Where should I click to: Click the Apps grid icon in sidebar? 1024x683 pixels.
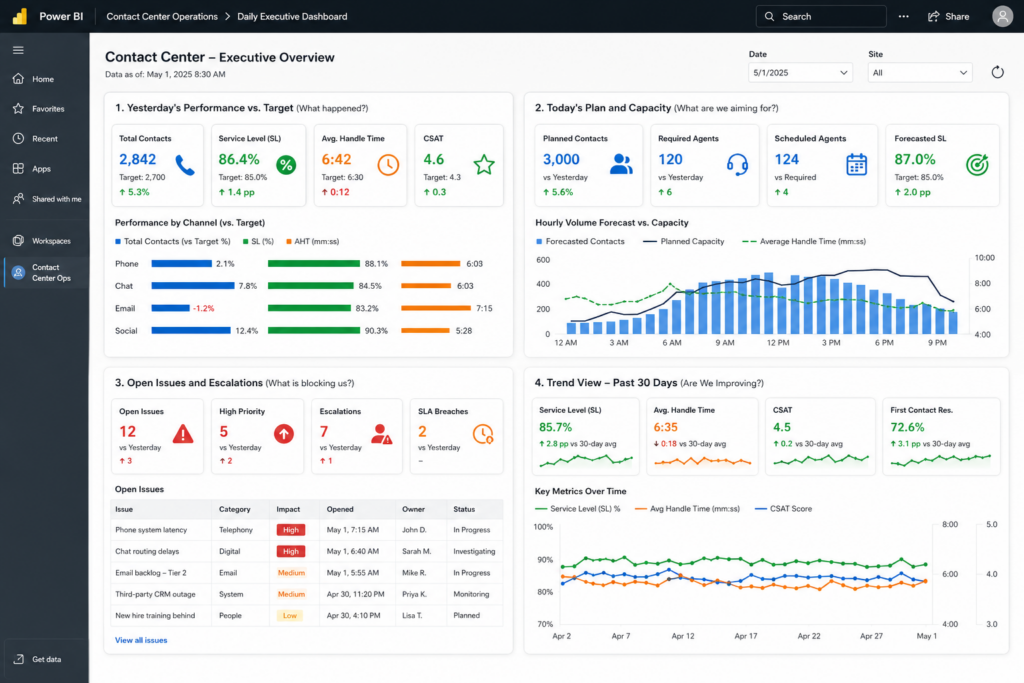click(x=18, y=168)
